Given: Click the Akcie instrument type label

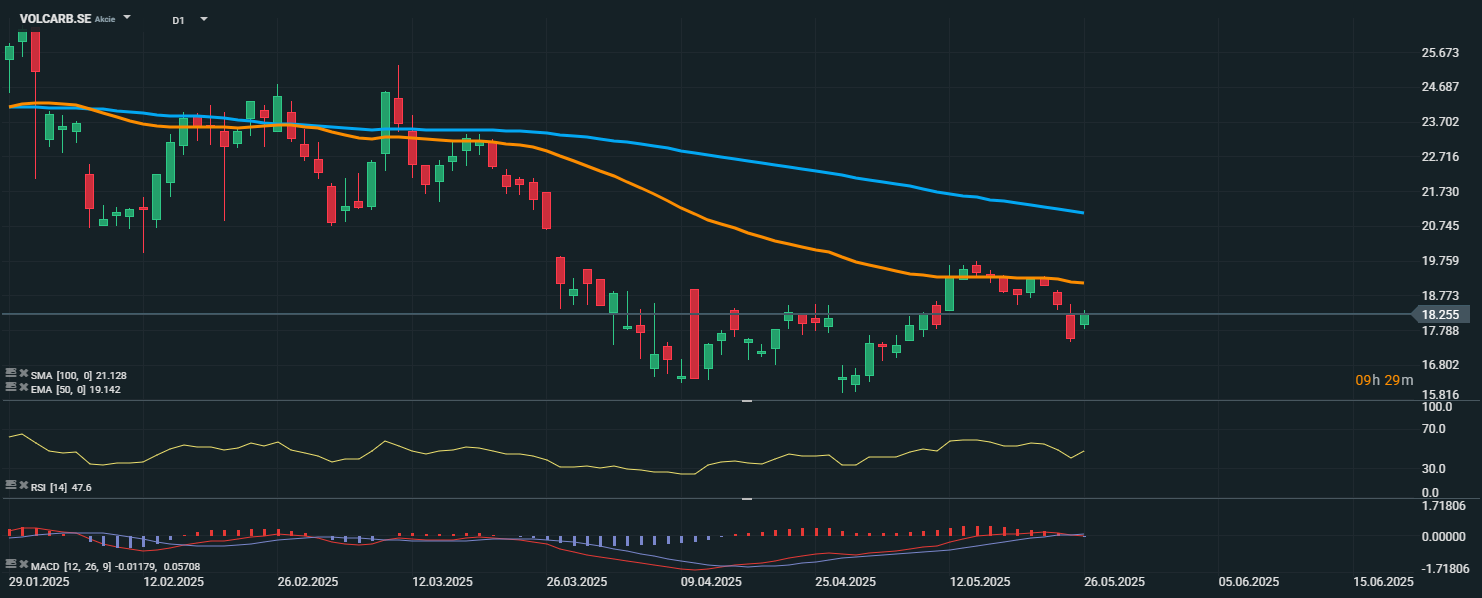Looking at the screenshot, I should tap(105, 19).
